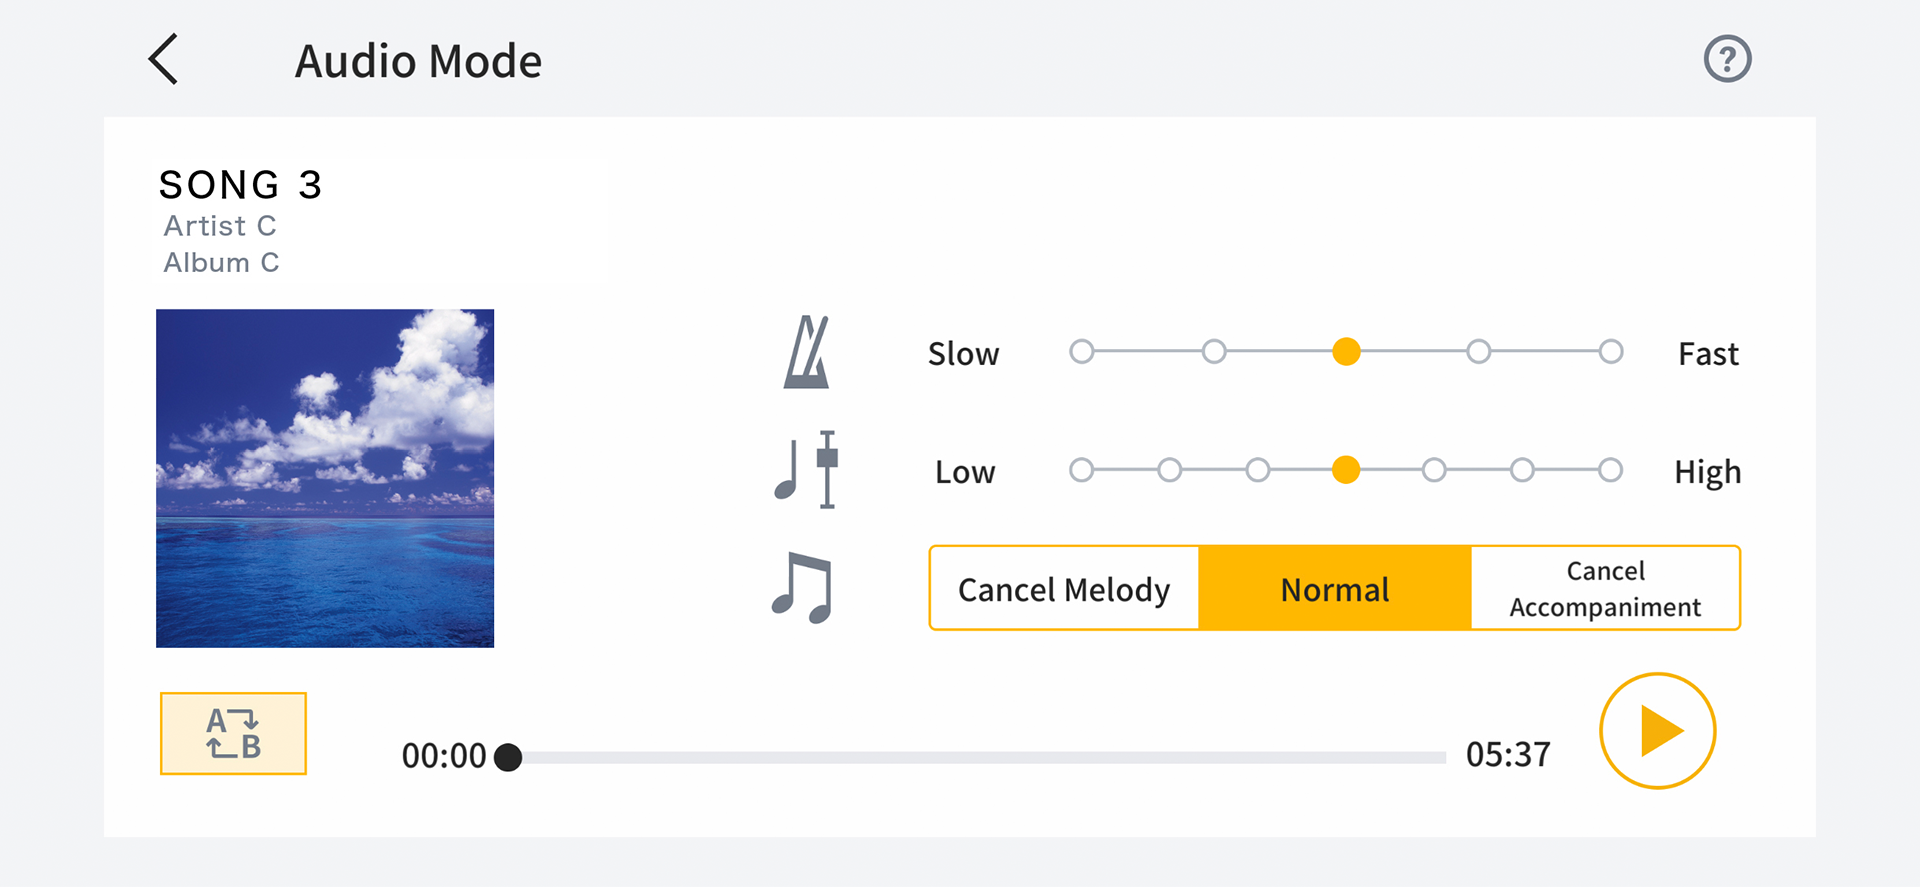
Task: Click the pitch transpose icon
Action: (x=805, y=471)
